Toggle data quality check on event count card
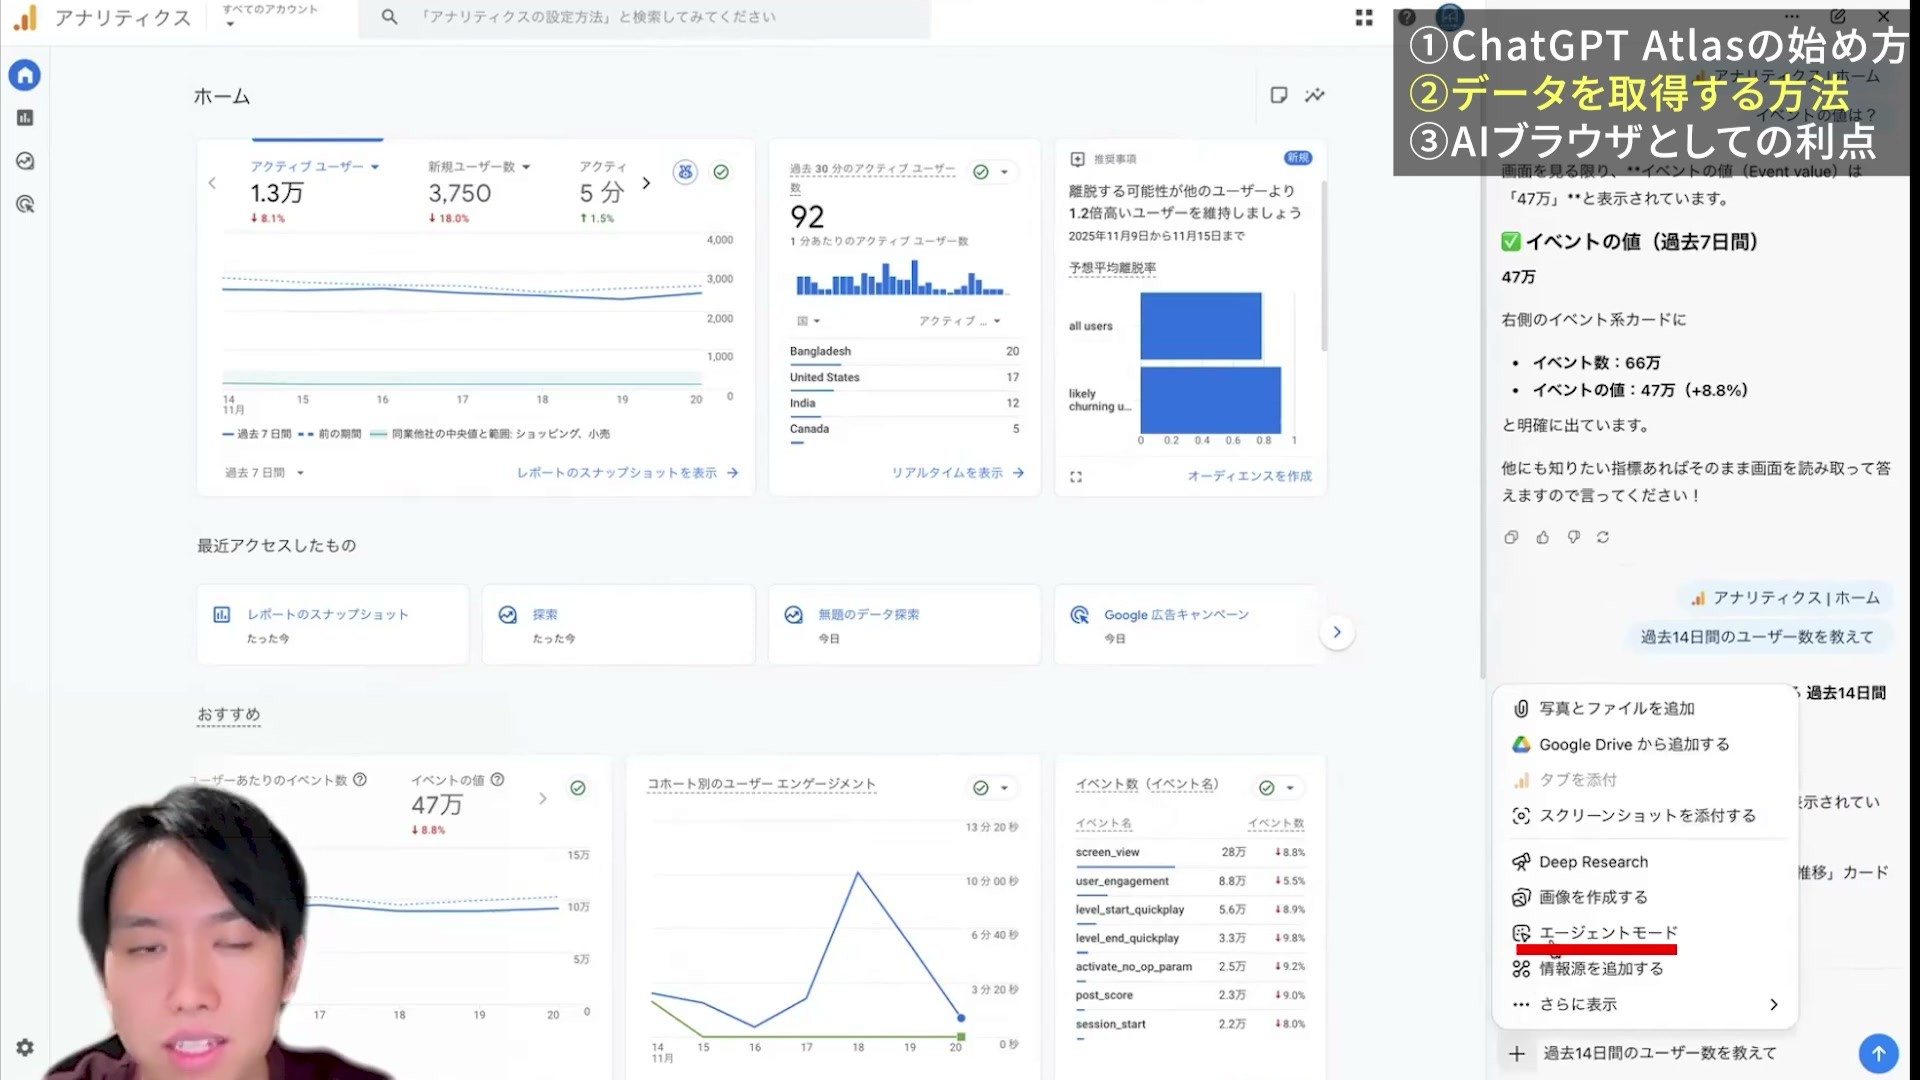The width and height of the screenshot is (1920, 1080). [1276, 788]
